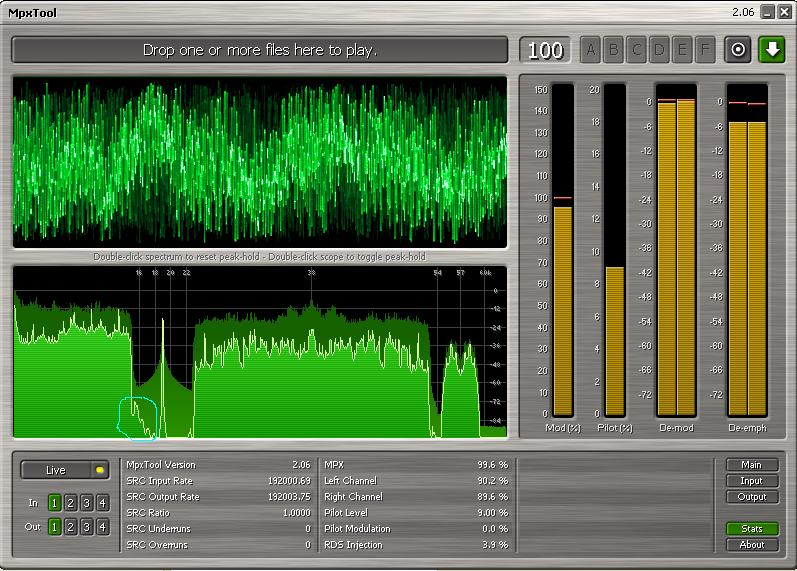Click the De-mod level meter
797x571 pixels.
(x=676, y=251)
